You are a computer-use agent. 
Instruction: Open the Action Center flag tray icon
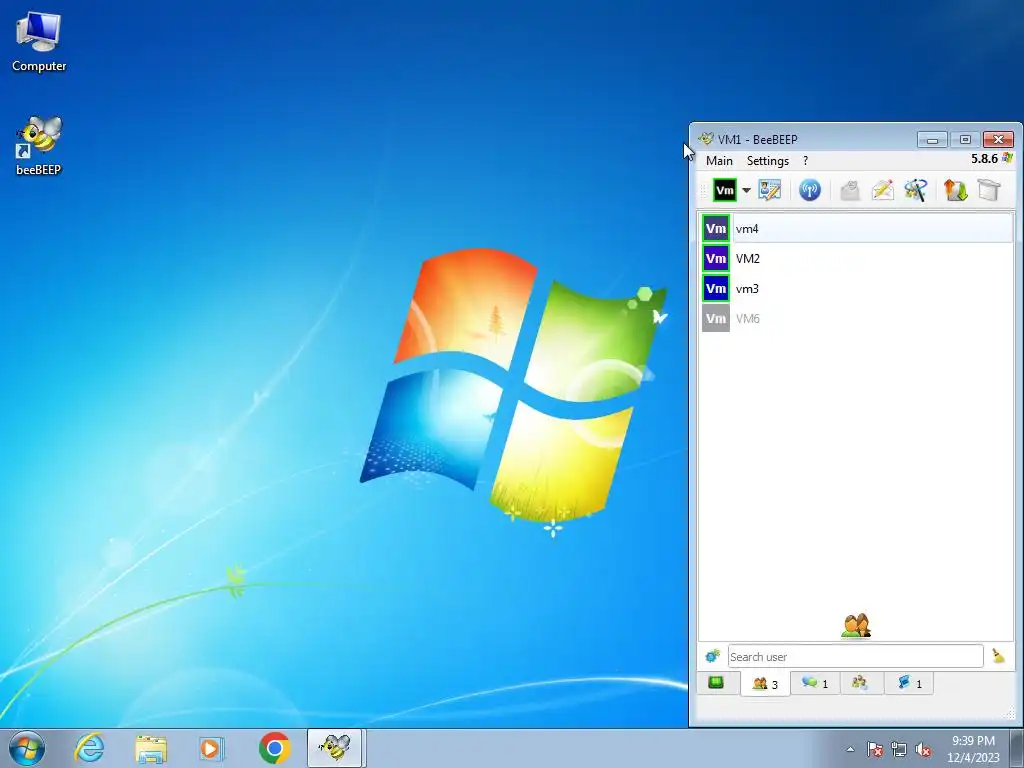point(875,750)
